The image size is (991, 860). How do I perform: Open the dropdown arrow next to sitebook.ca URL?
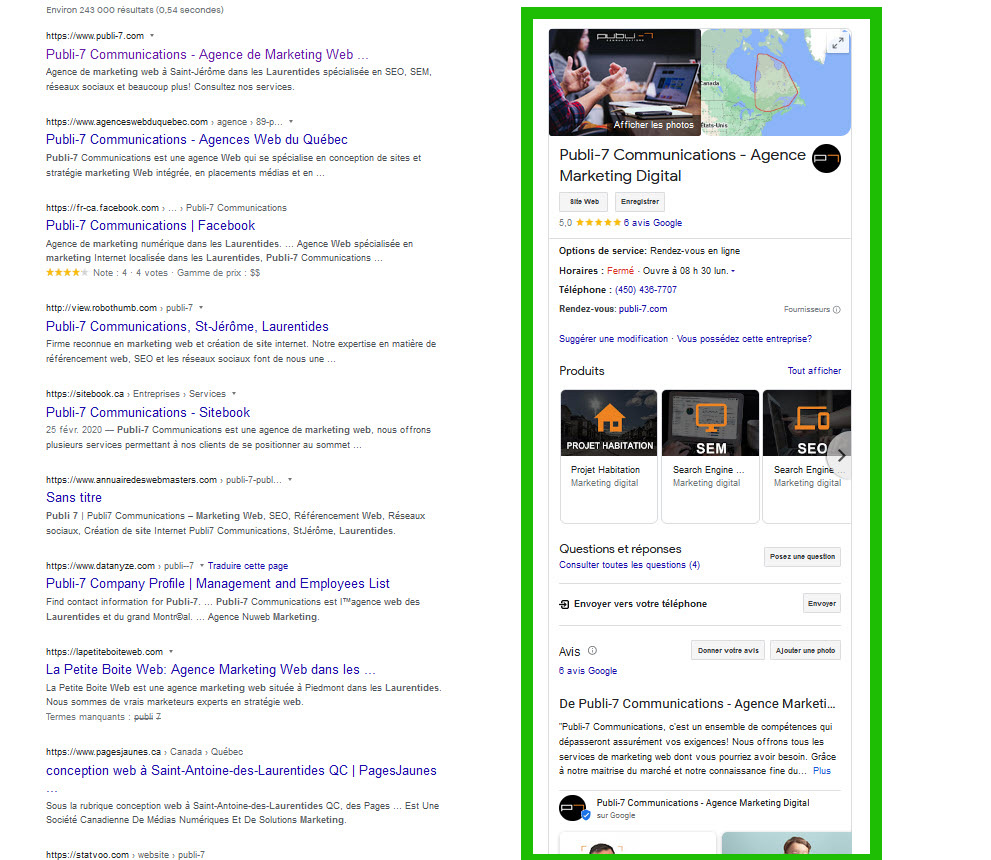234,394
